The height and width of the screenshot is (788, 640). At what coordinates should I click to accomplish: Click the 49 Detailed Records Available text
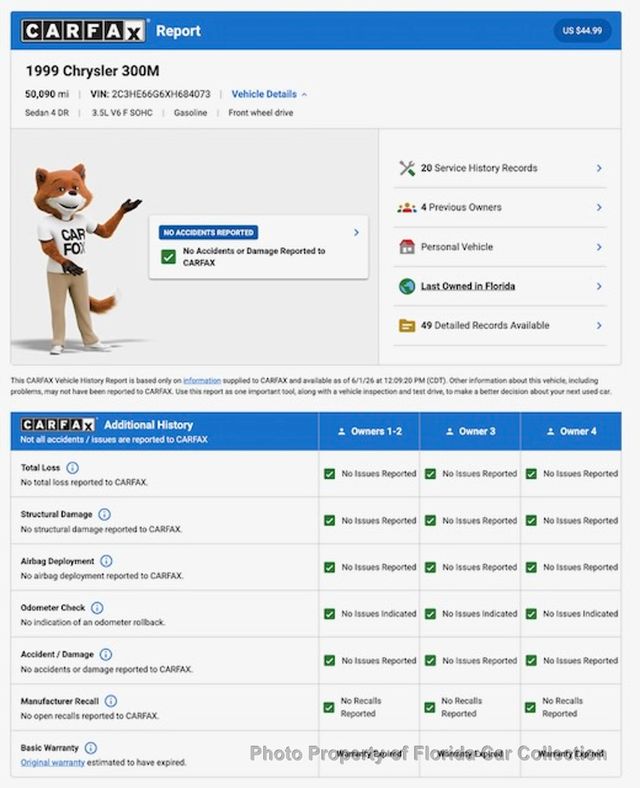coord(485,326)
